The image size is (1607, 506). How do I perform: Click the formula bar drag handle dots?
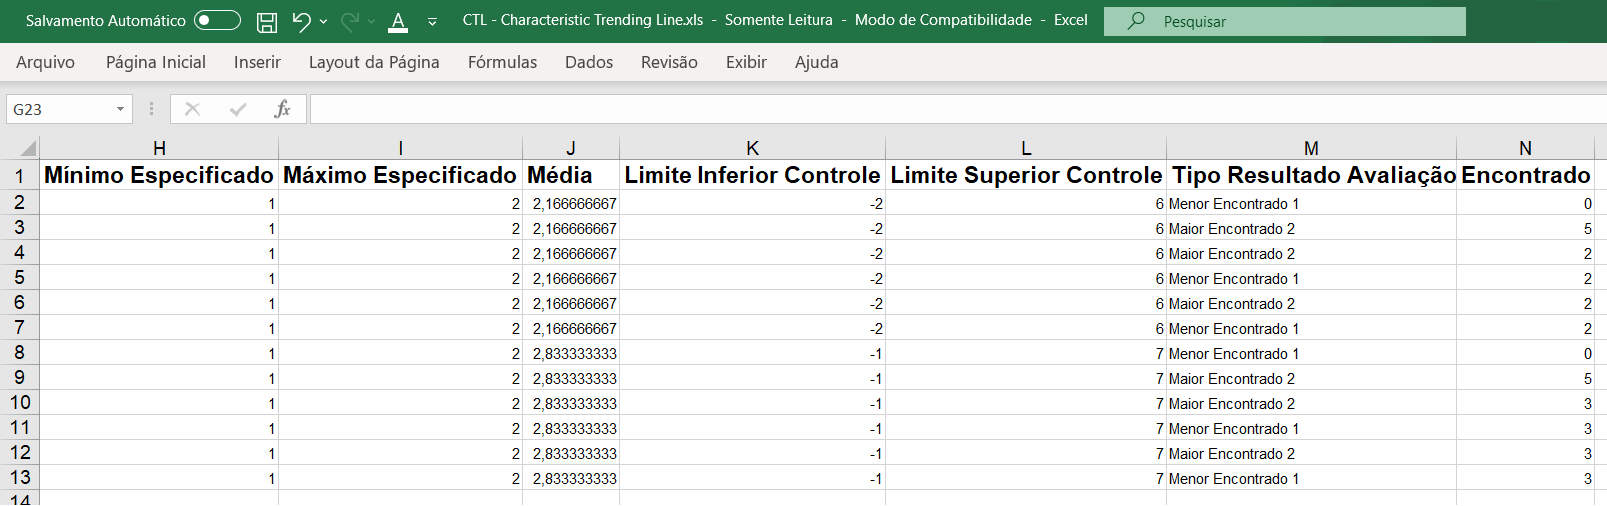pyautogui.click(x=151, y=109)
